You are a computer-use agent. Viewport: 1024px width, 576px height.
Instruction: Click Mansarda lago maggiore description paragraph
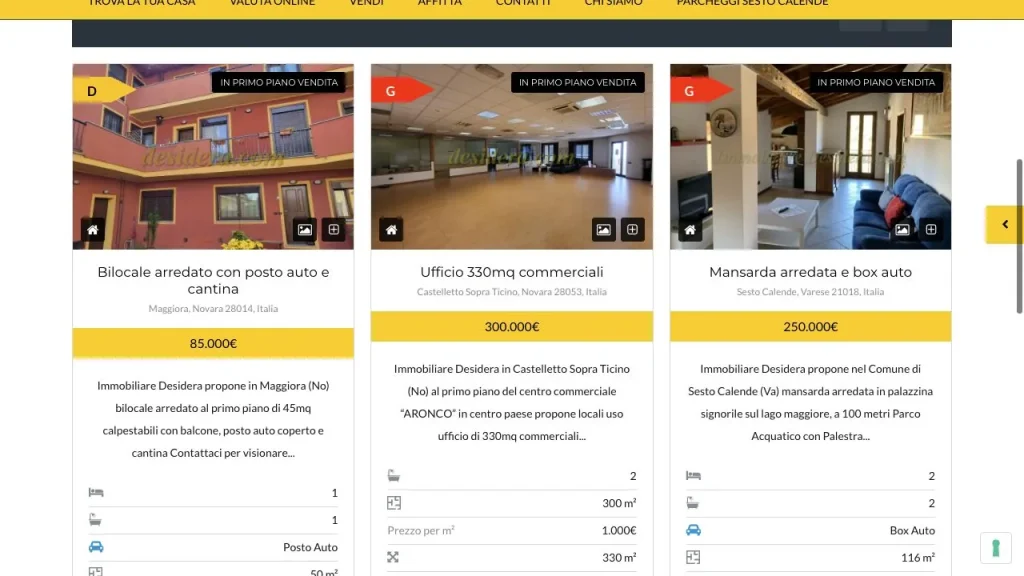point(810,402)
